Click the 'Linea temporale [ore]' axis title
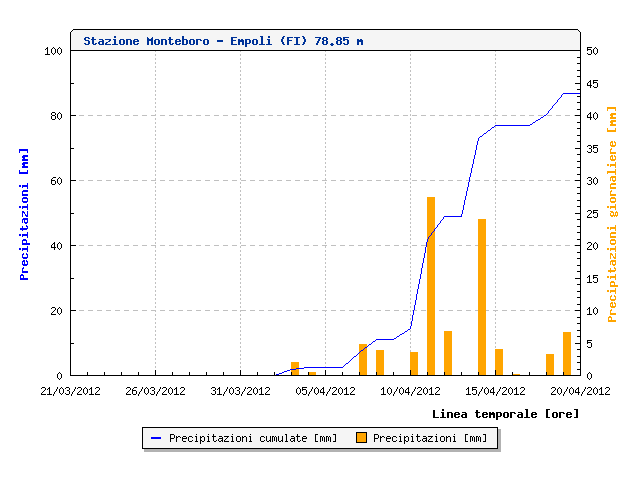 pyautogui.click(x=505, y=413)
